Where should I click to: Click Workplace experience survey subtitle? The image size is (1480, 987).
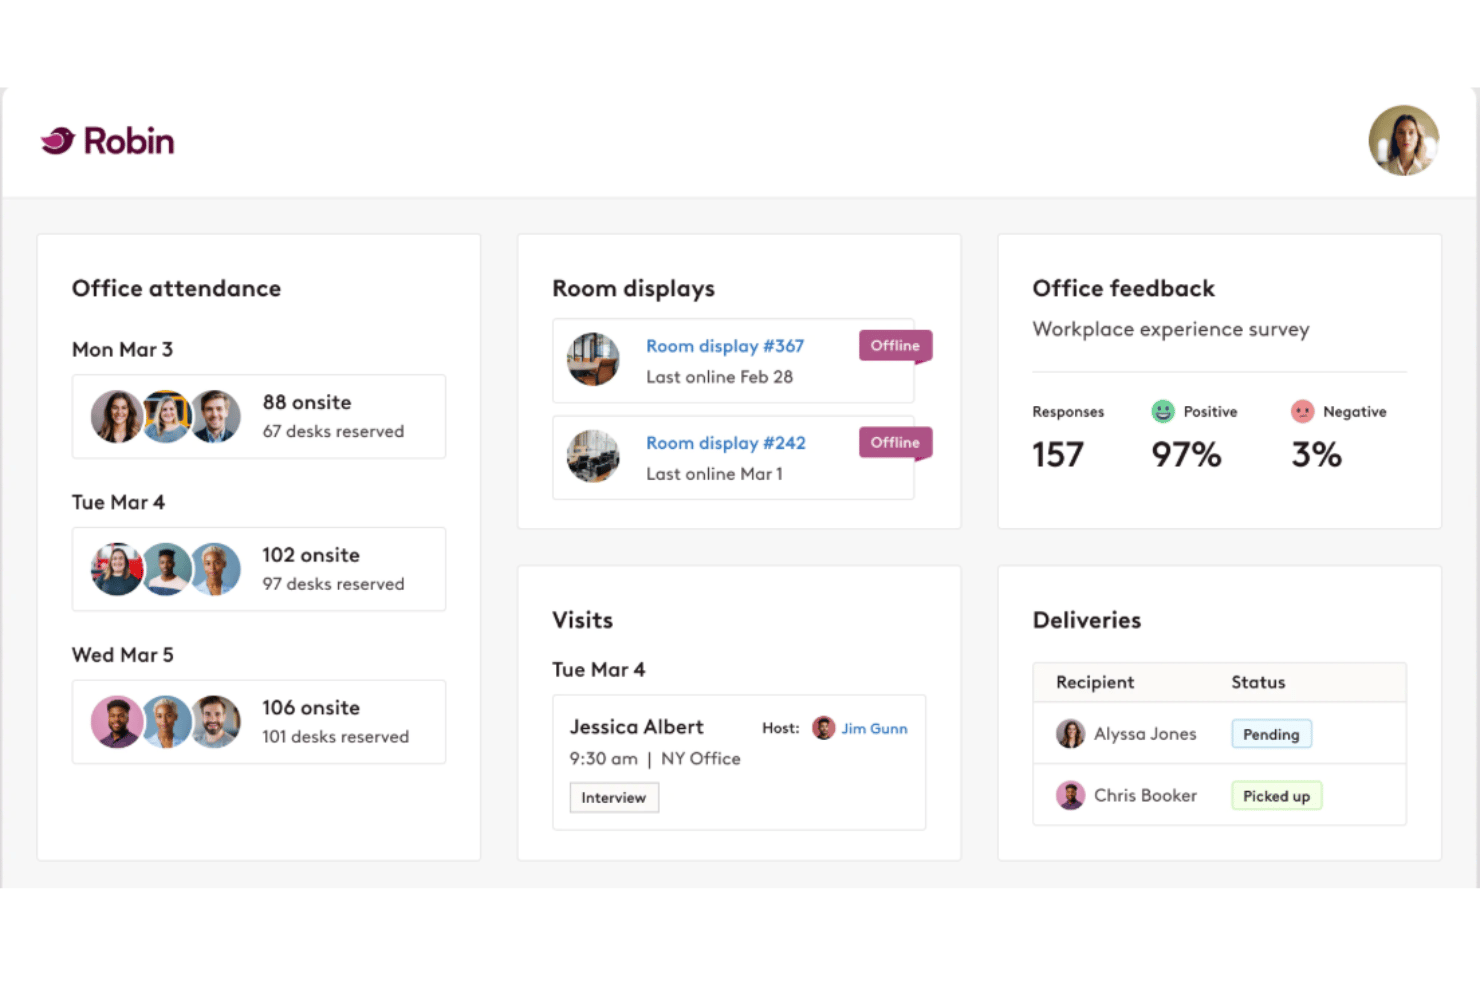point(1171,330)
